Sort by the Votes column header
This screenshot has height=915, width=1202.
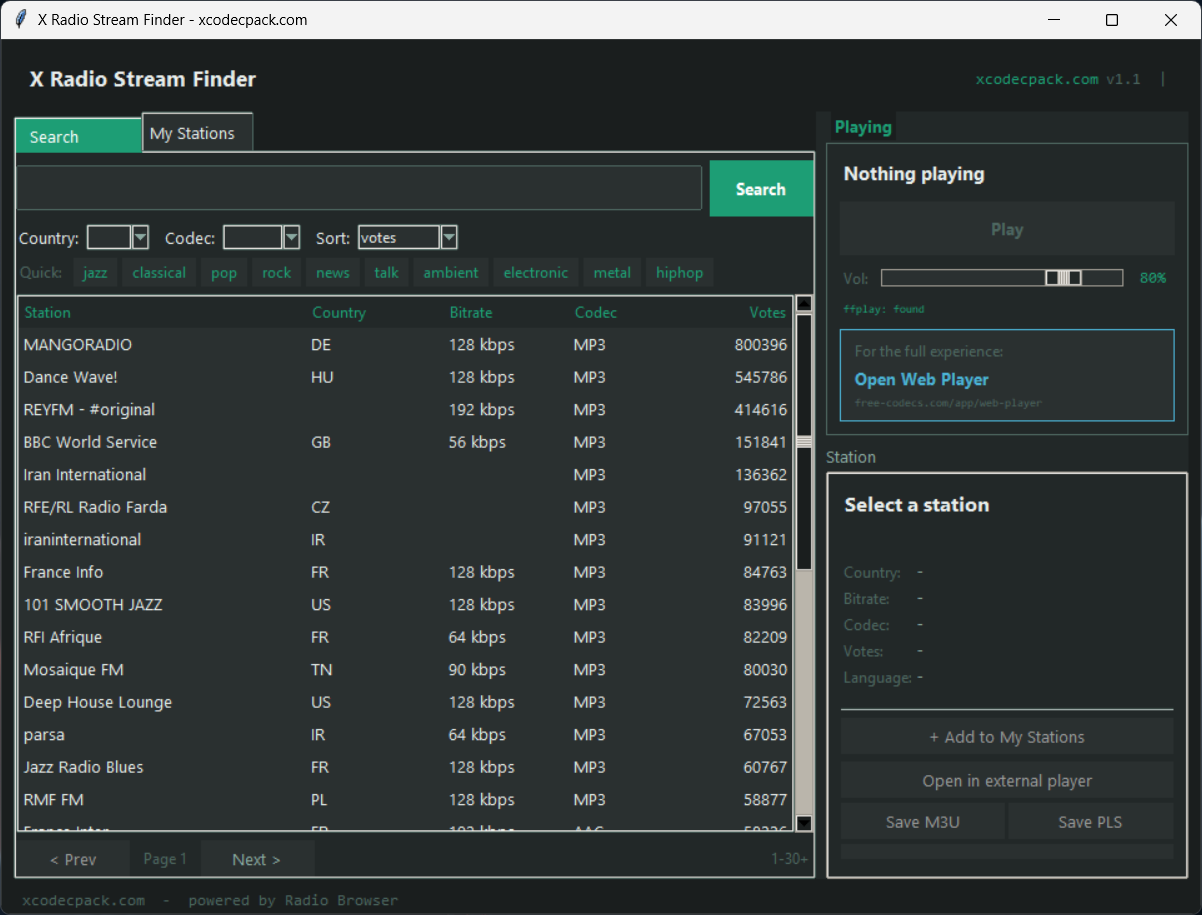point(767,313)
